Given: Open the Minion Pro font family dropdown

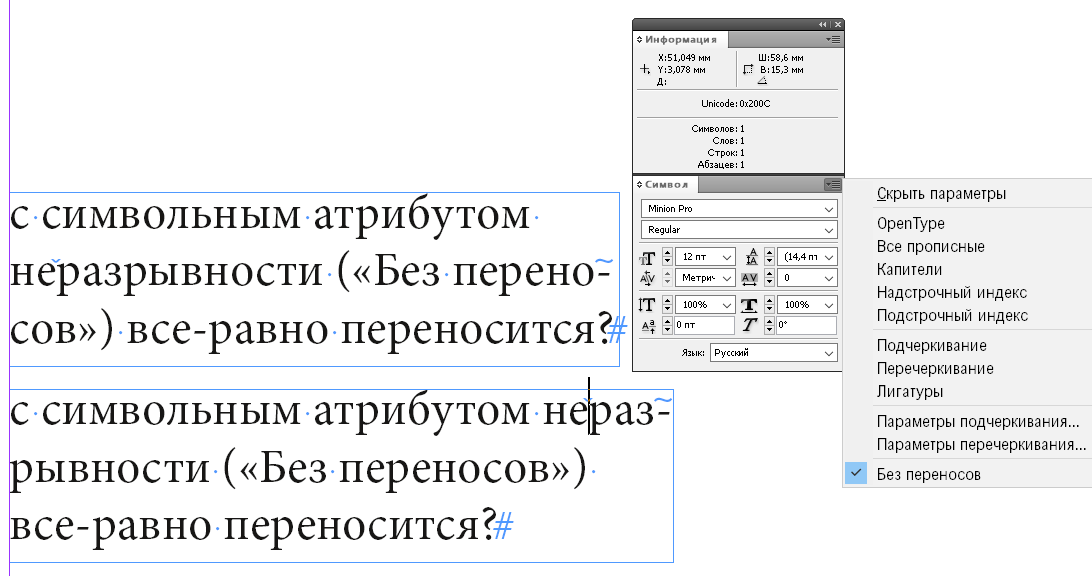Looking at the screenshot, I should pos(739,209).
